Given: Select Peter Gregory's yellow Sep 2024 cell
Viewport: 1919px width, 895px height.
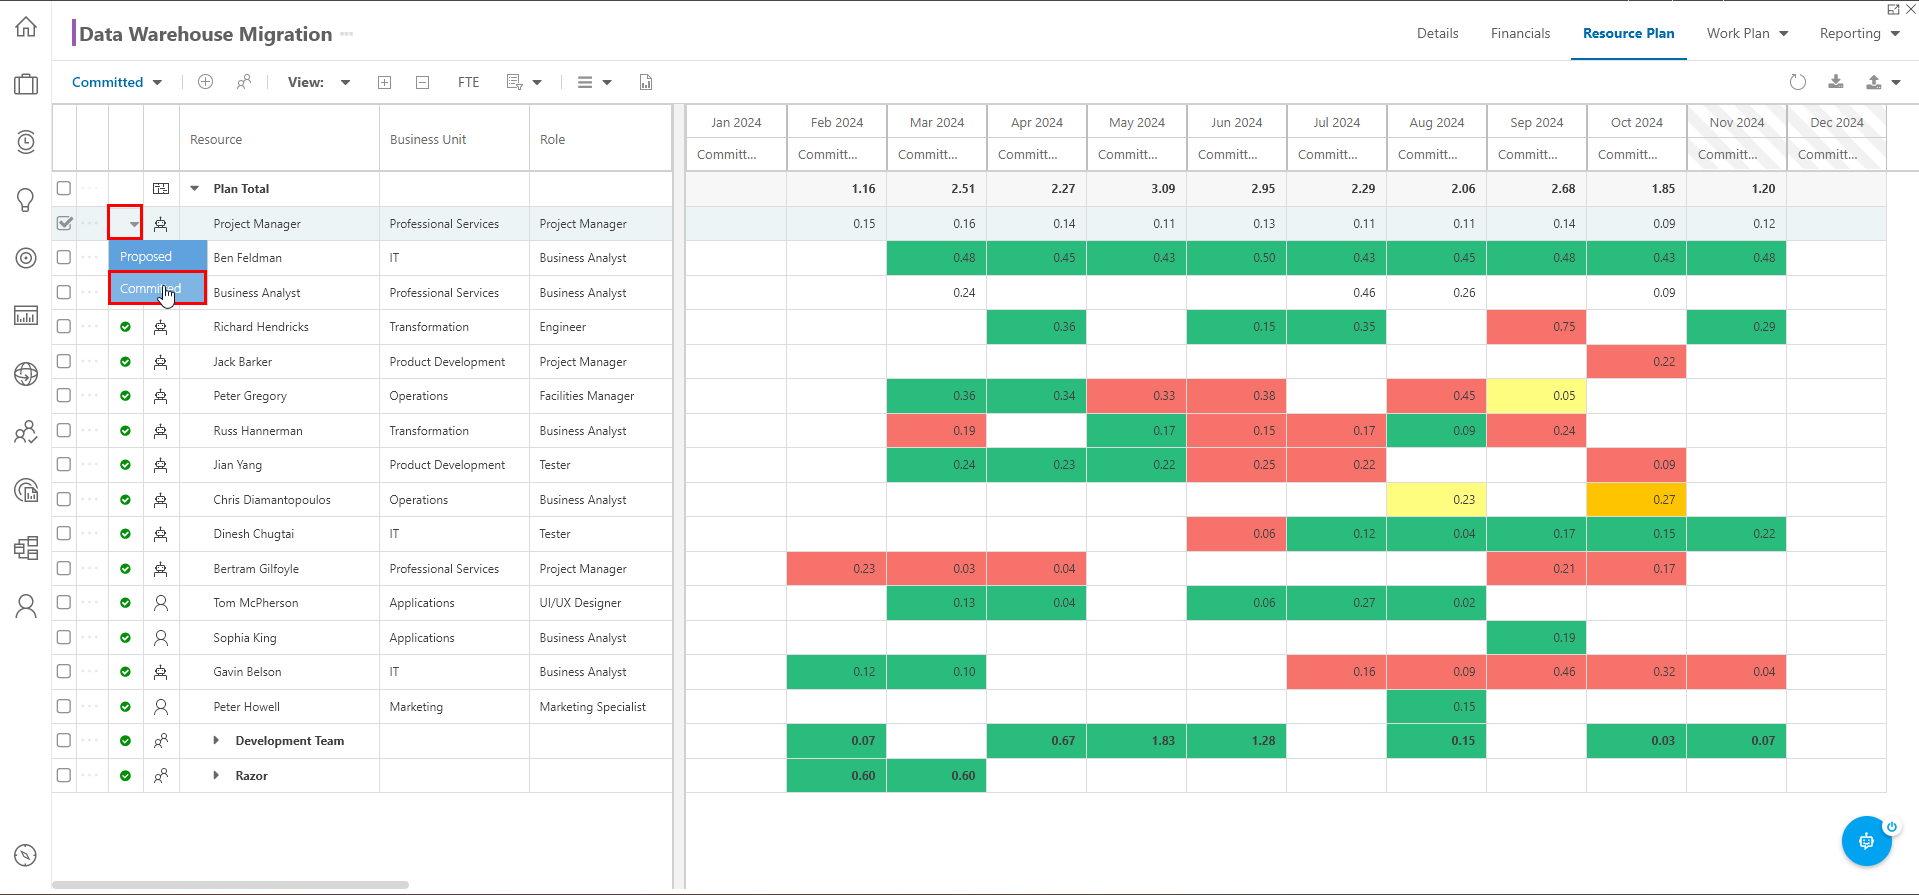Looking at the screenshot, I should click(x=1536, y=395).
